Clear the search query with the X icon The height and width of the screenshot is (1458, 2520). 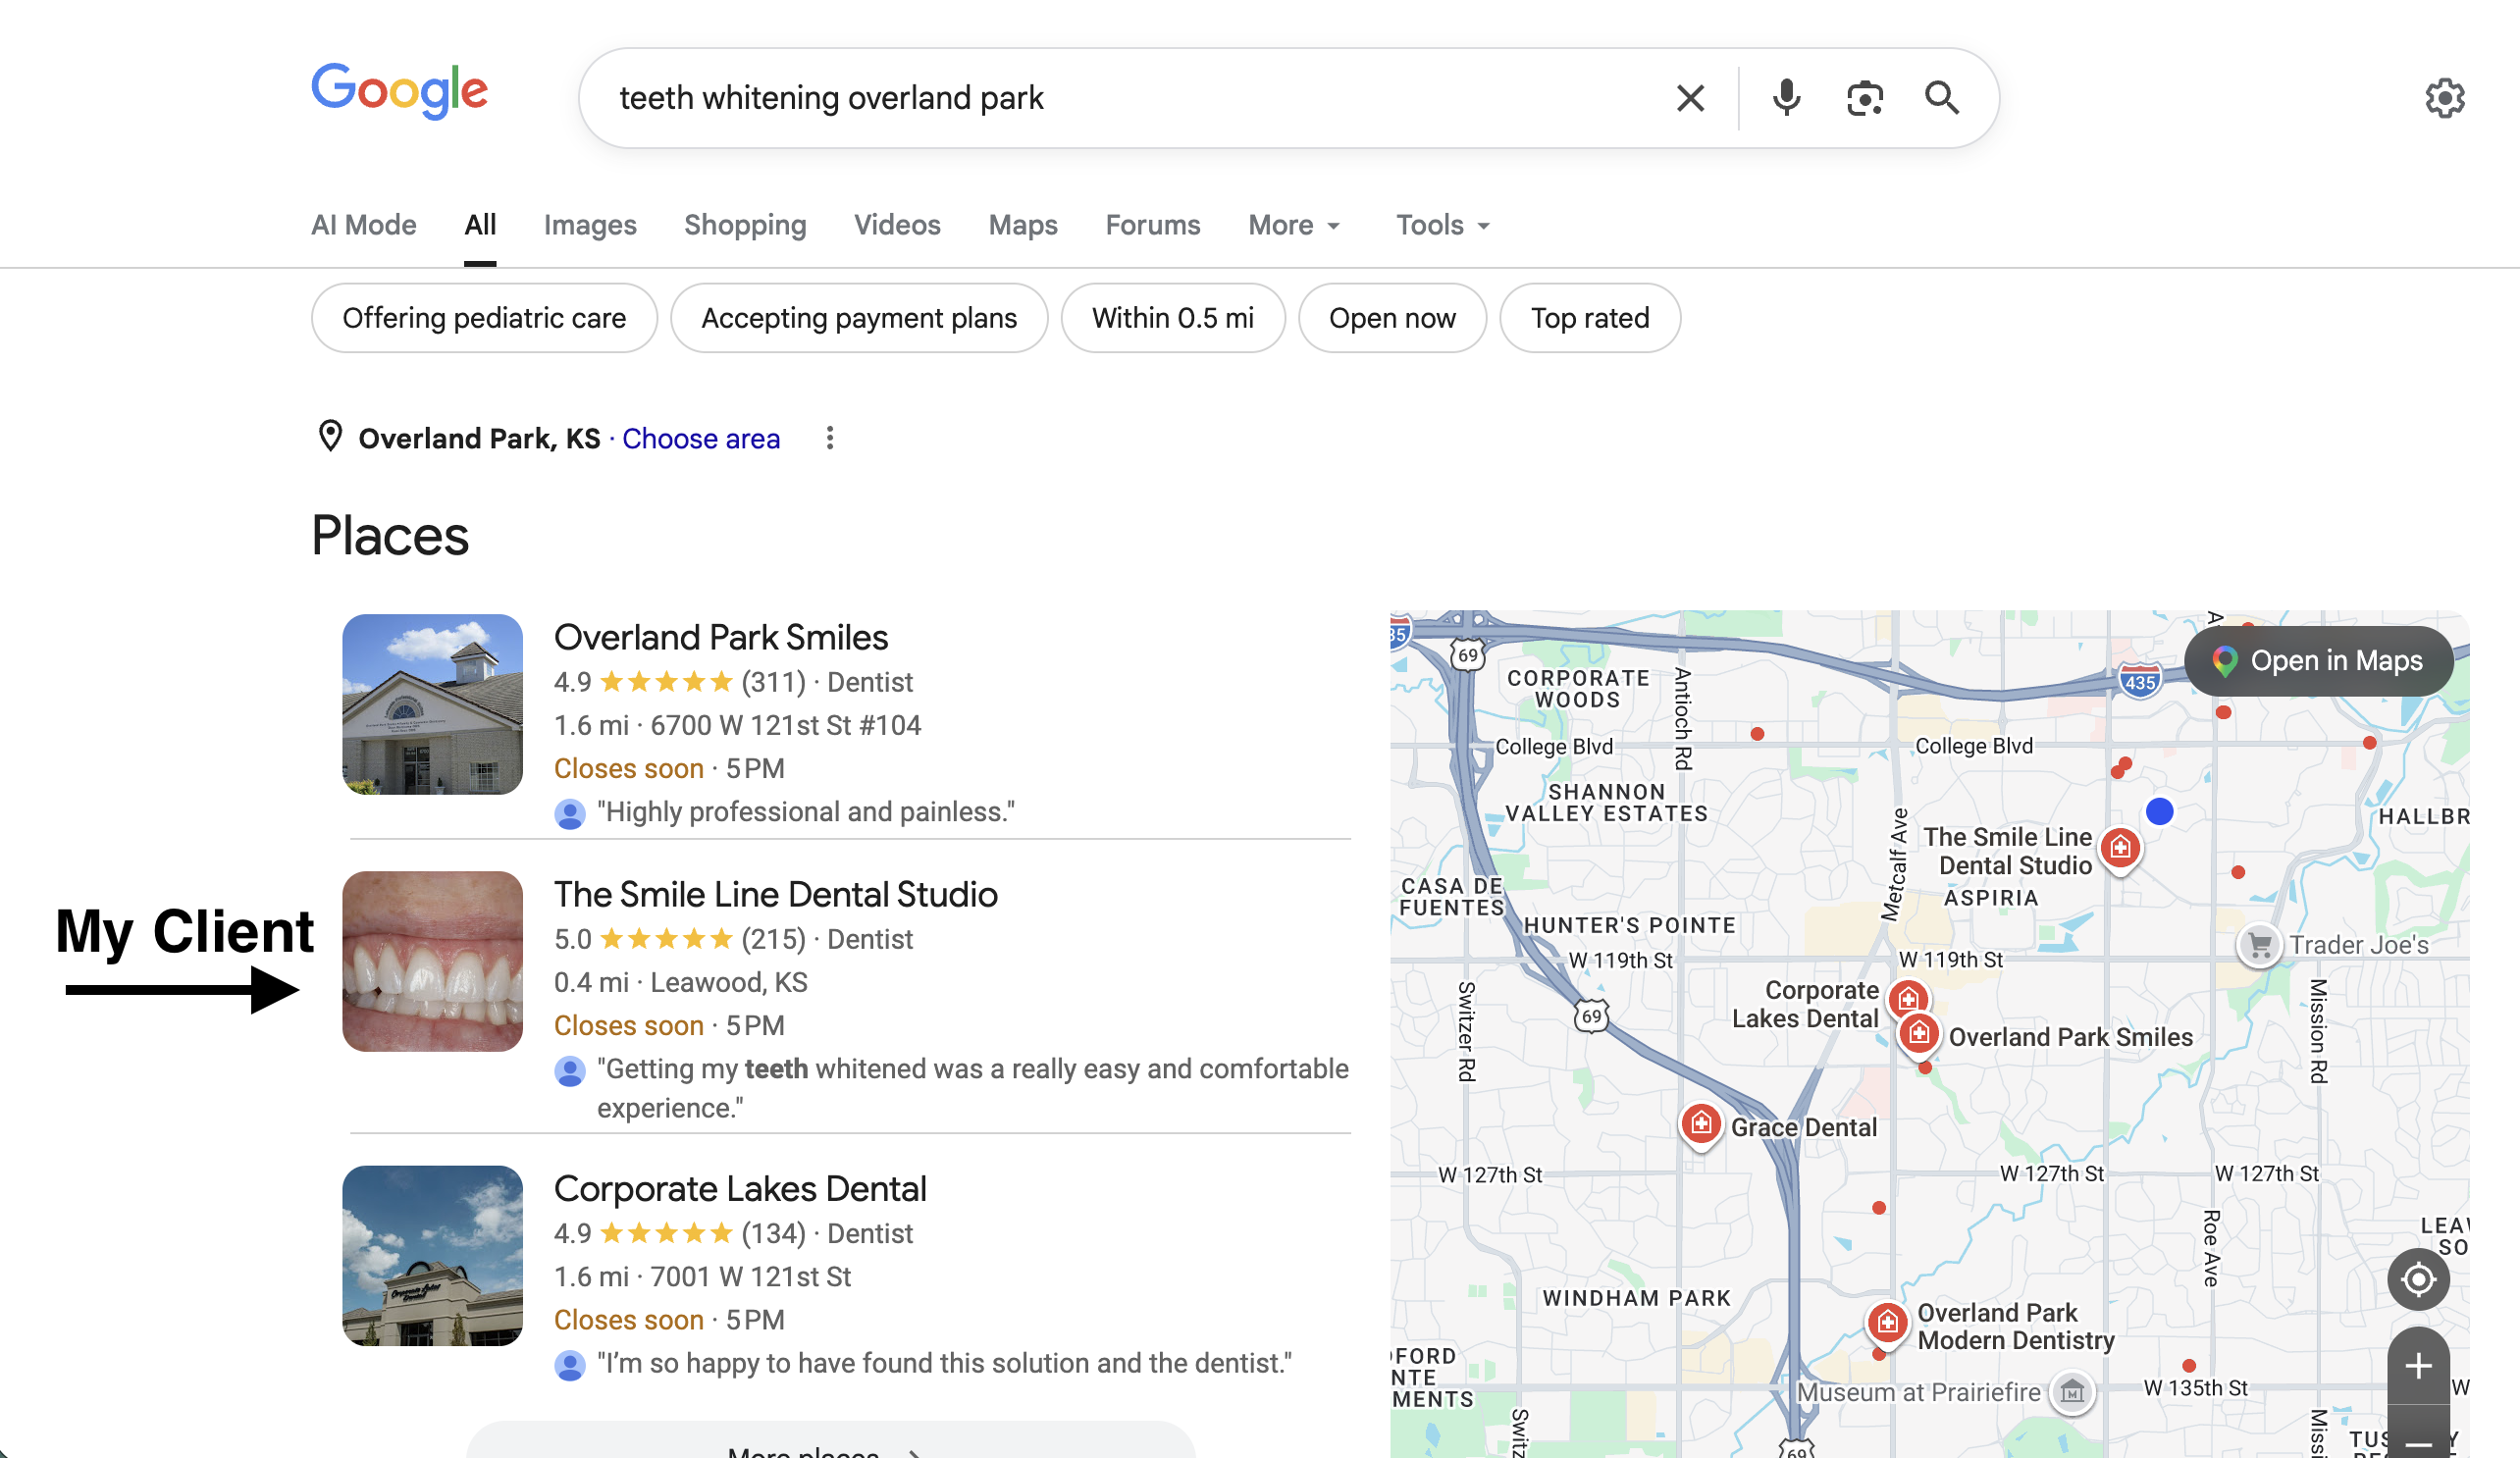1690,97
